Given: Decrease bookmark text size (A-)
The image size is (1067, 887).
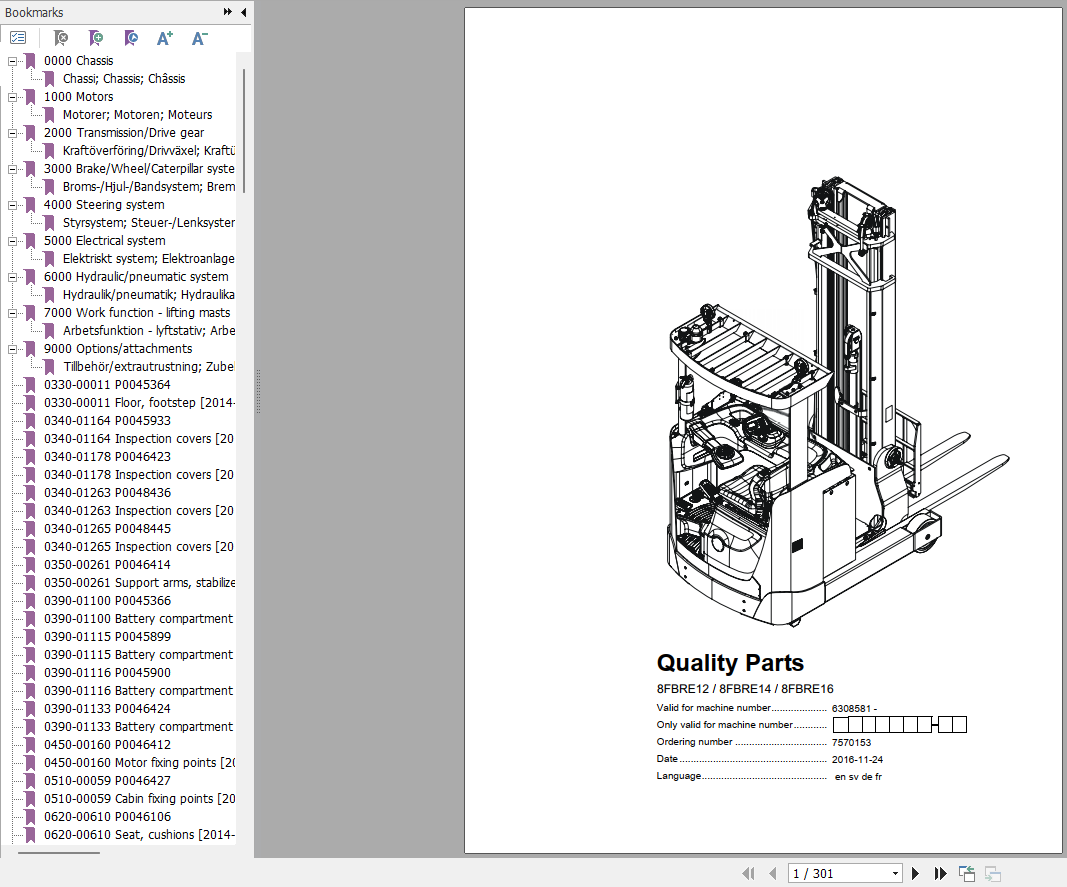Looking at the screenshot, I should point(199,38).
